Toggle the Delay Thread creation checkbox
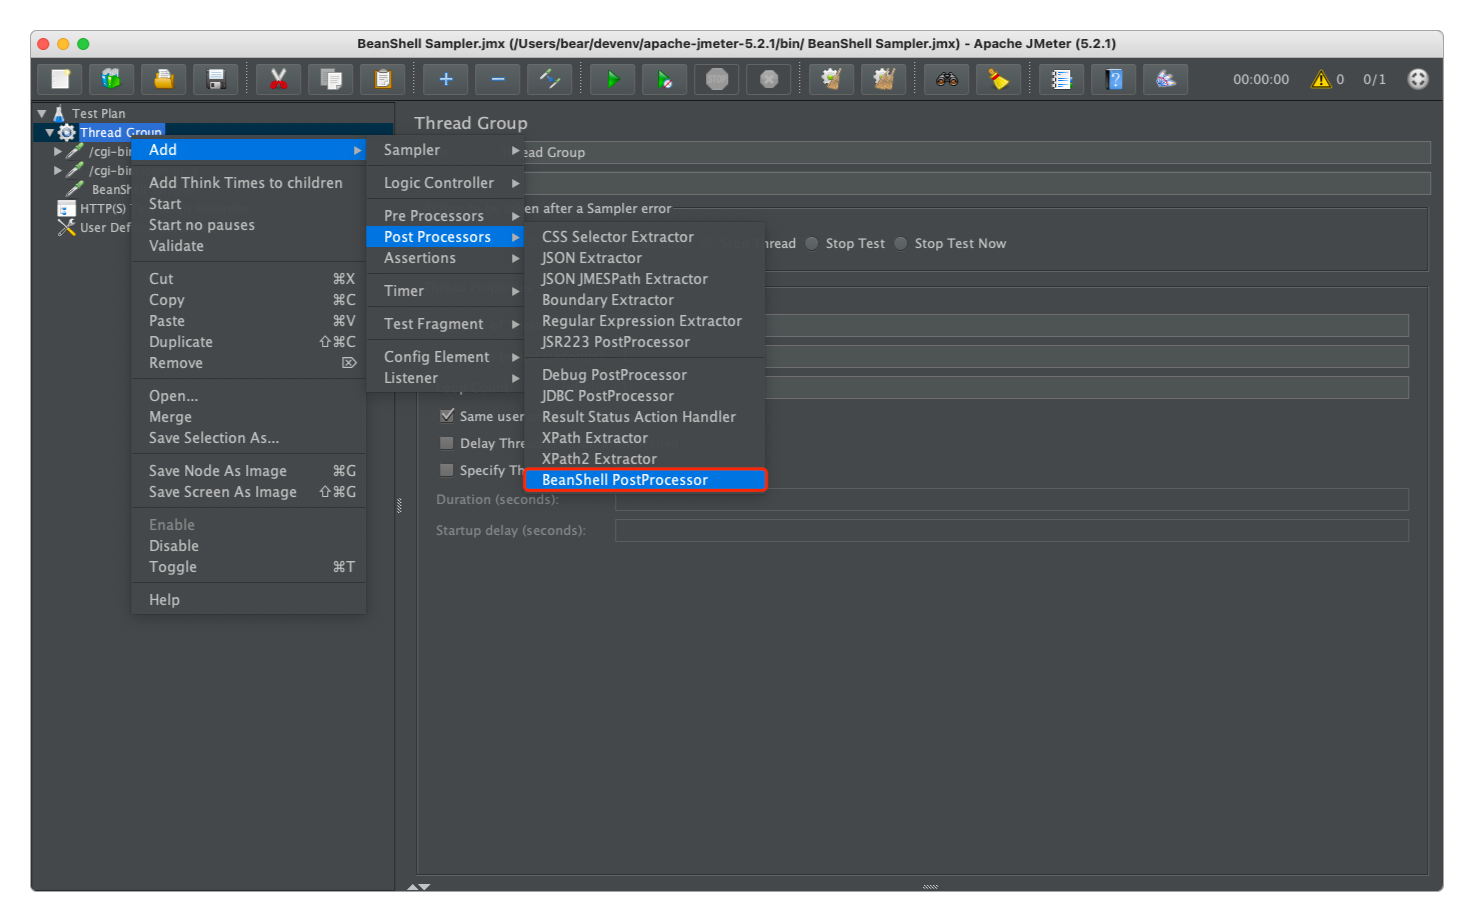Screen dimensions: 1474x922 click(x=447, y=443)
